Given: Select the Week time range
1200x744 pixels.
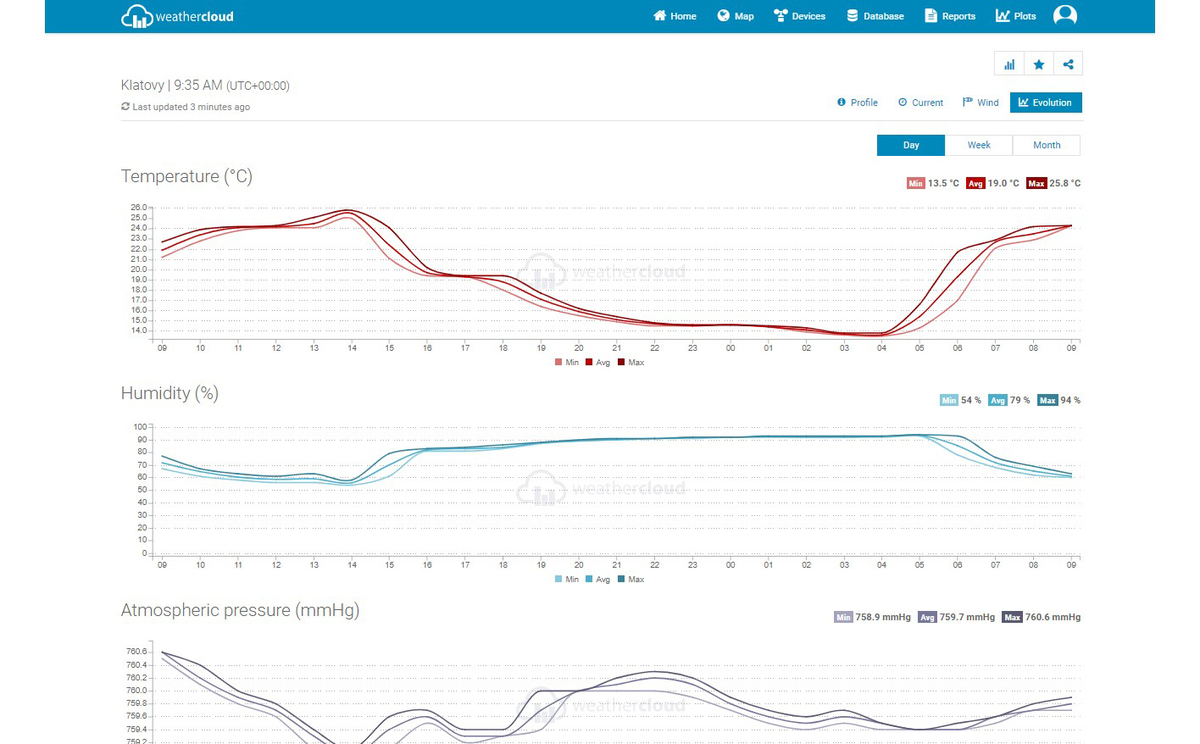Looking at the screenshot, I should [x=979, y=145].
